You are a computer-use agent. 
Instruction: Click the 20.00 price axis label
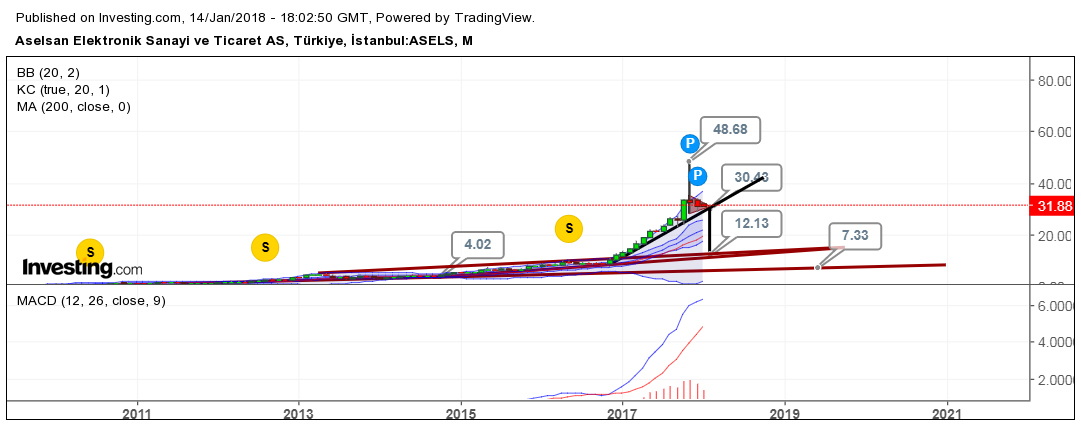[x=1055, y=236]
